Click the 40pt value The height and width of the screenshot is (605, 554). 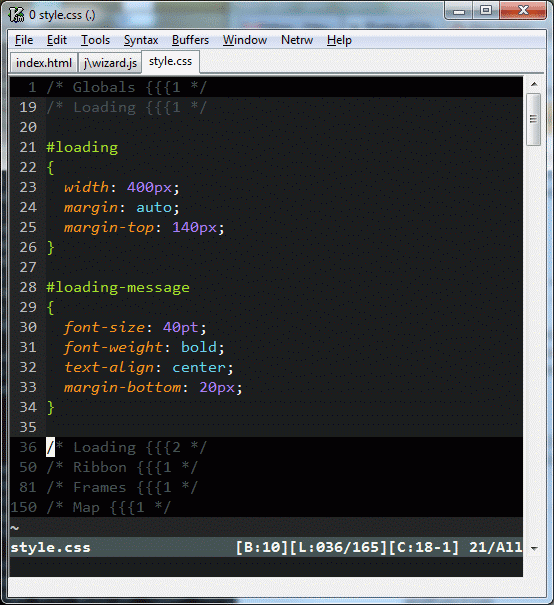coord(181,328)
